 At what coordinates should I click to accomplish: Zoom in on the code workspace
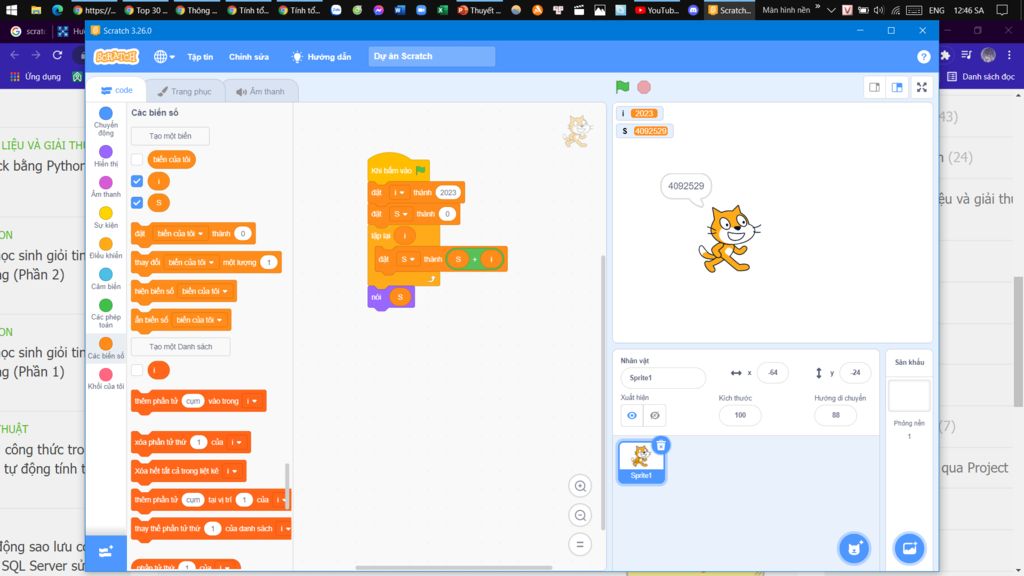[x=580, y=486]
